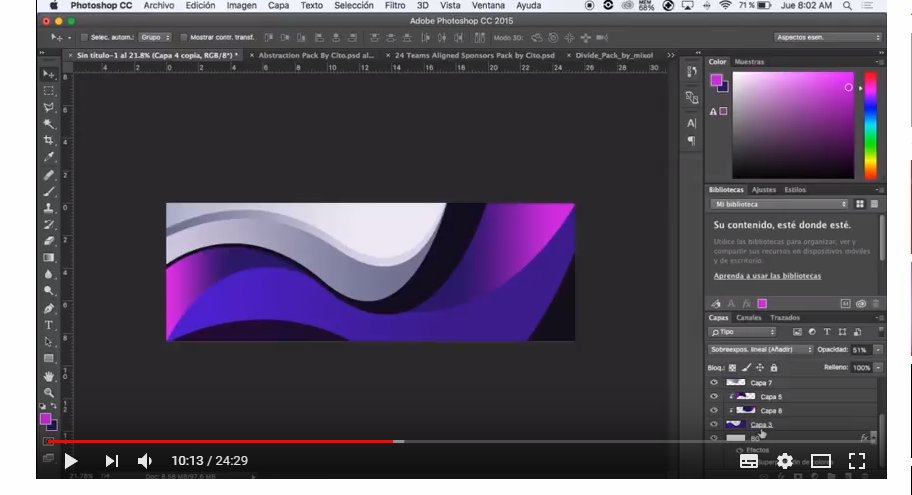The height and width of the screenshot is (495, 912).
Task: Select the Horizontal Type tool
Action: (x=49, y=325)
